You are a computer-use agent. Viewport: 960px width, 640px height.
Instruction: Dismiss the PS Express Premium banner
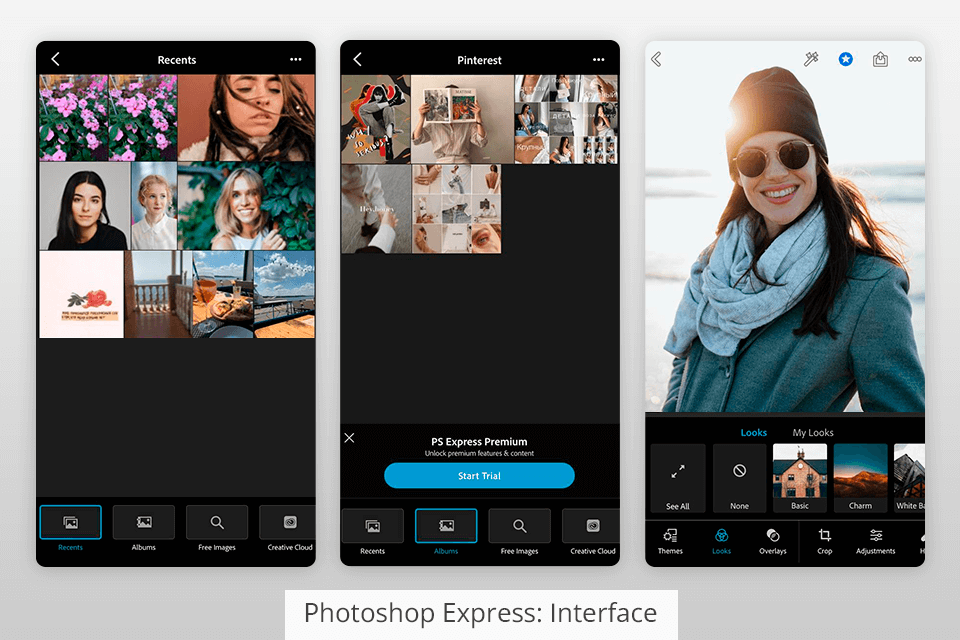349,438
